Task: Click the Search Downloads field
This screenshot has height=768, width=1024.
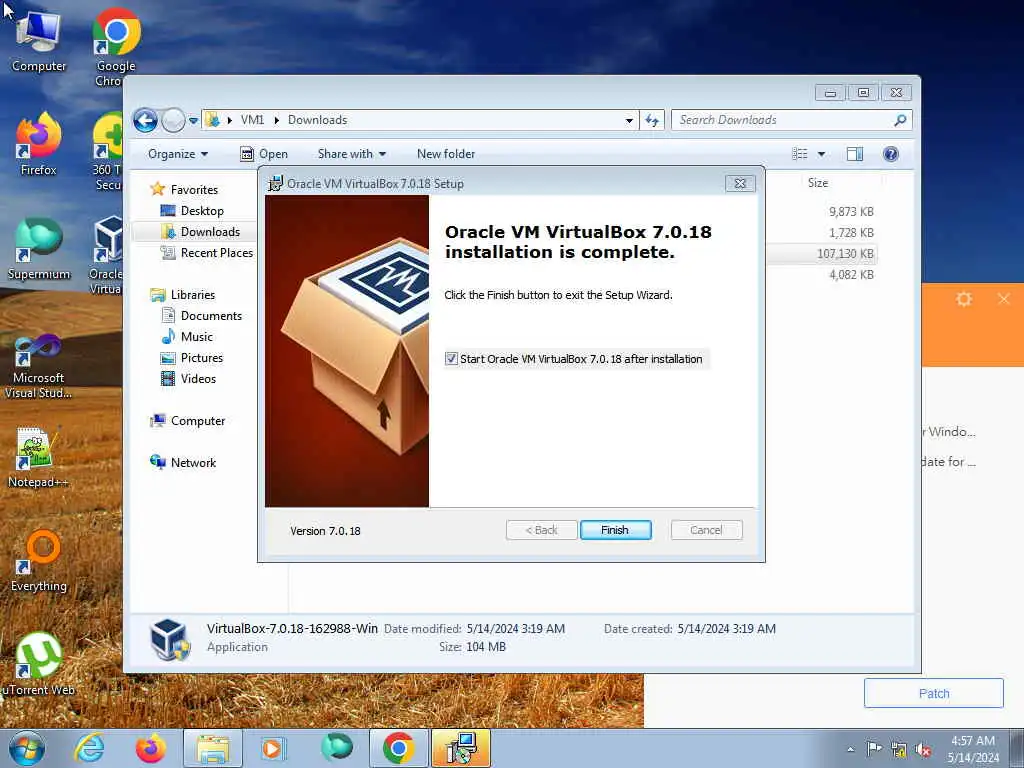Action: pos(784,120)
